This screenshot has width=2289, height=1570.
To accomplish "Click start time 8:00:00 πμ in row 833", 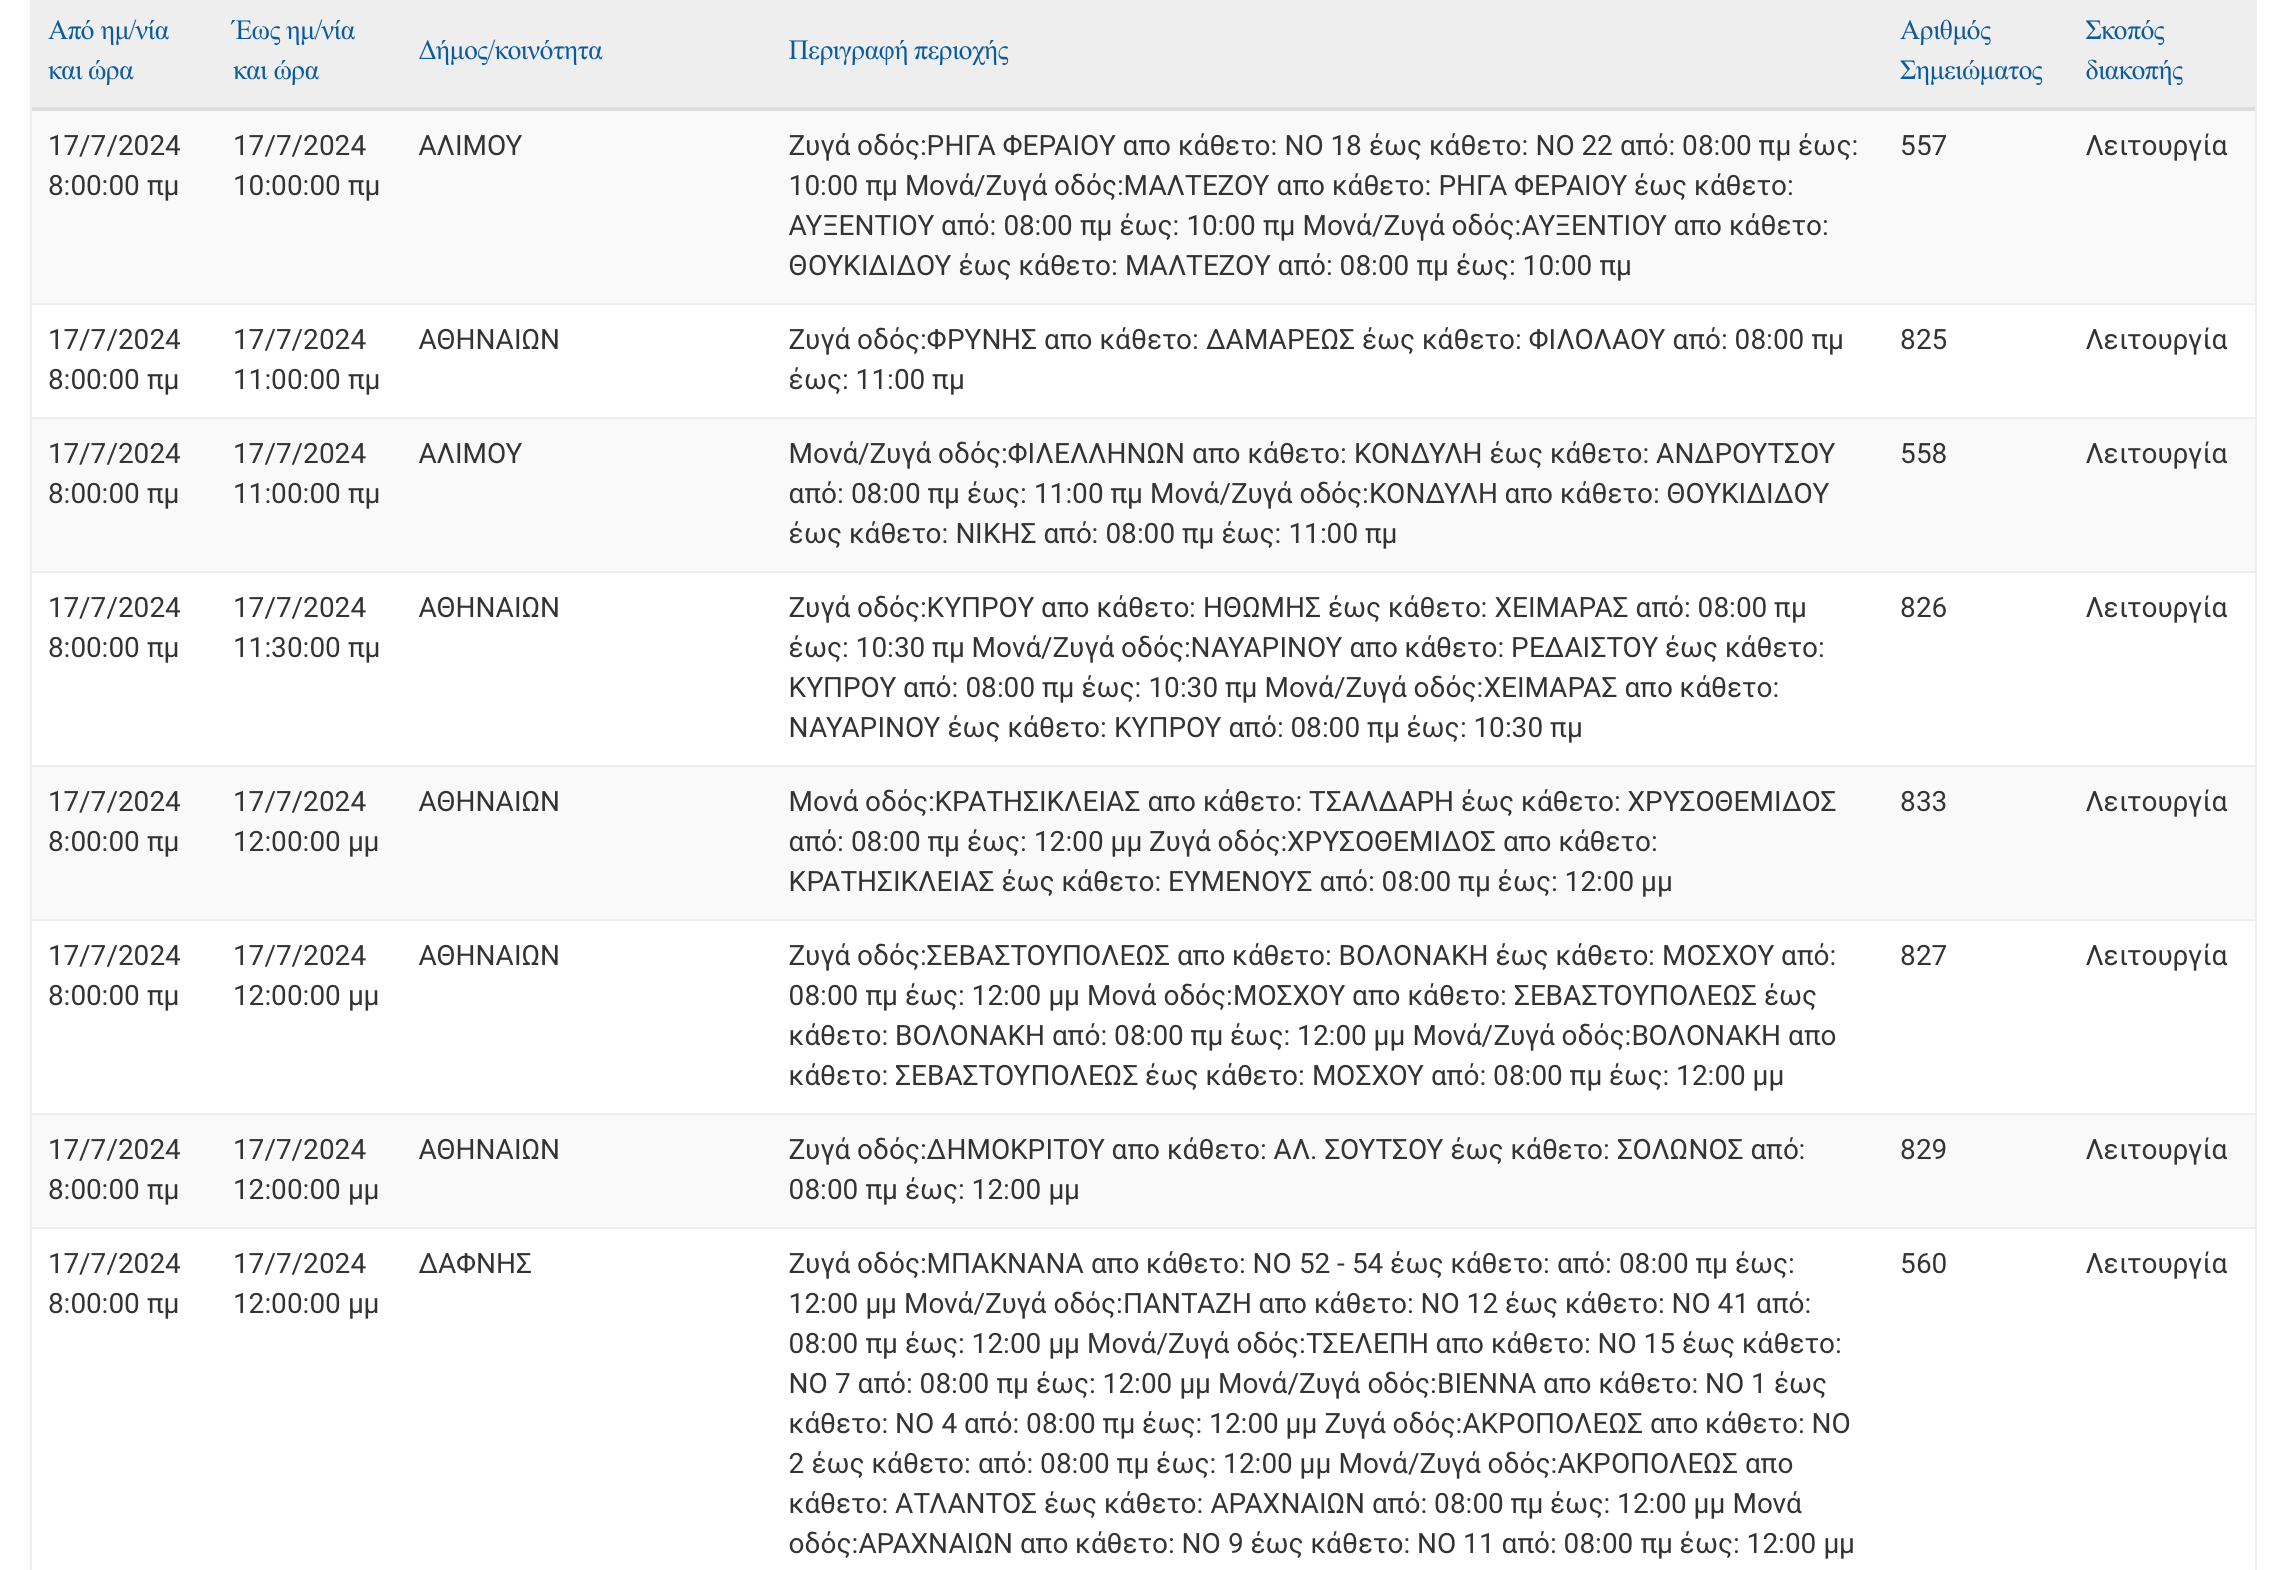I will 114,842.
